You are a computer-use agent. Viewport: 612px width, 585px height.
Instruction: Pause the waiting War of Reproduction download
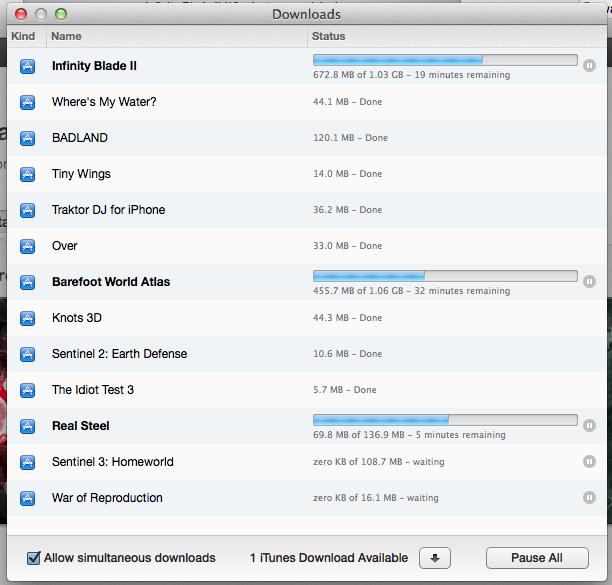[589, 498]
